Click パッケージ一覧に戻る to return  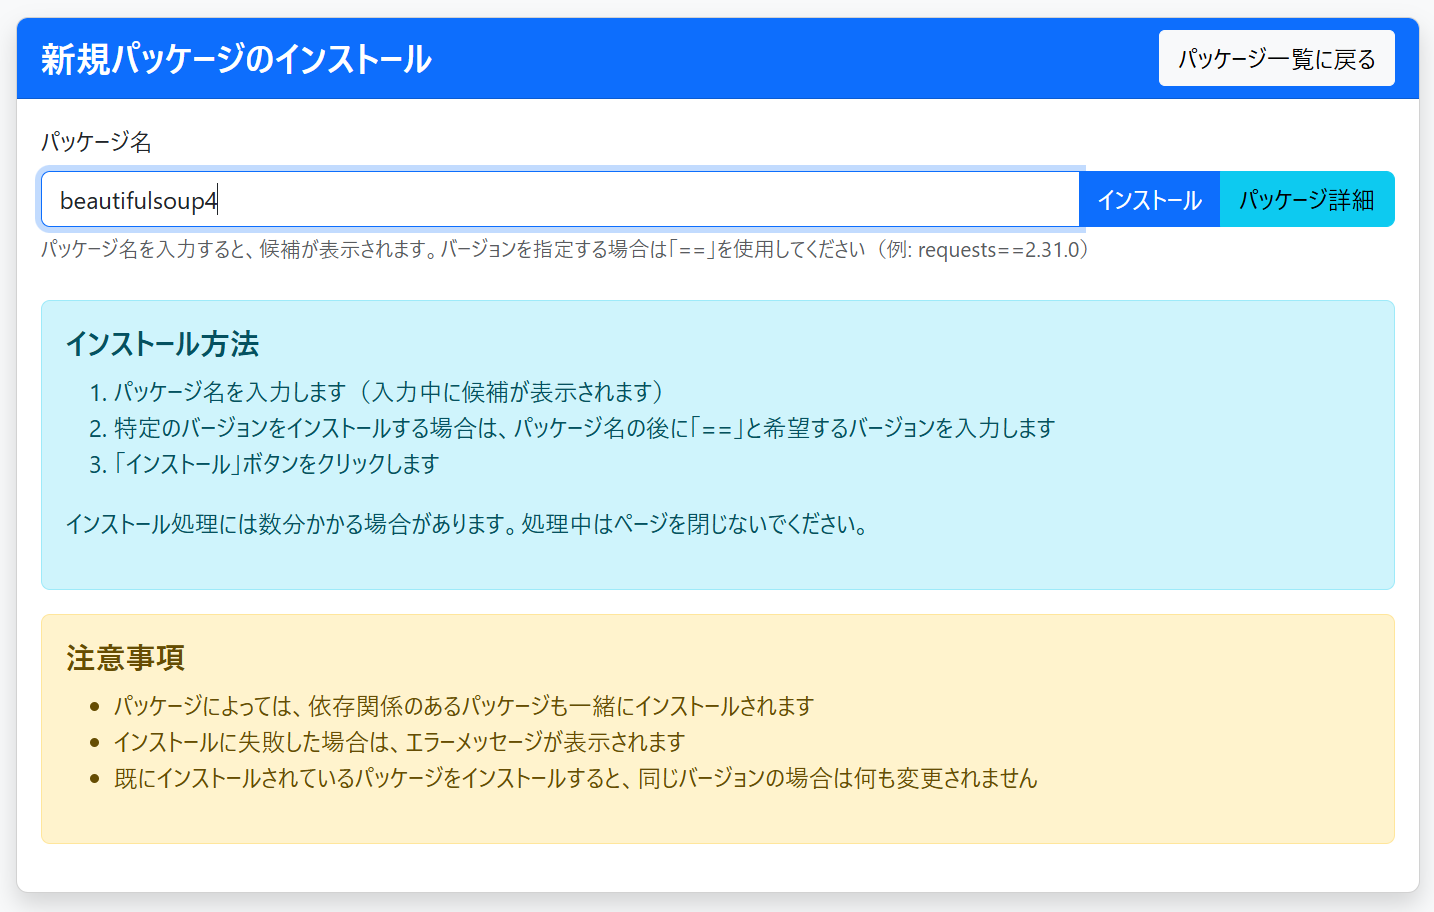pos(1277,58)
